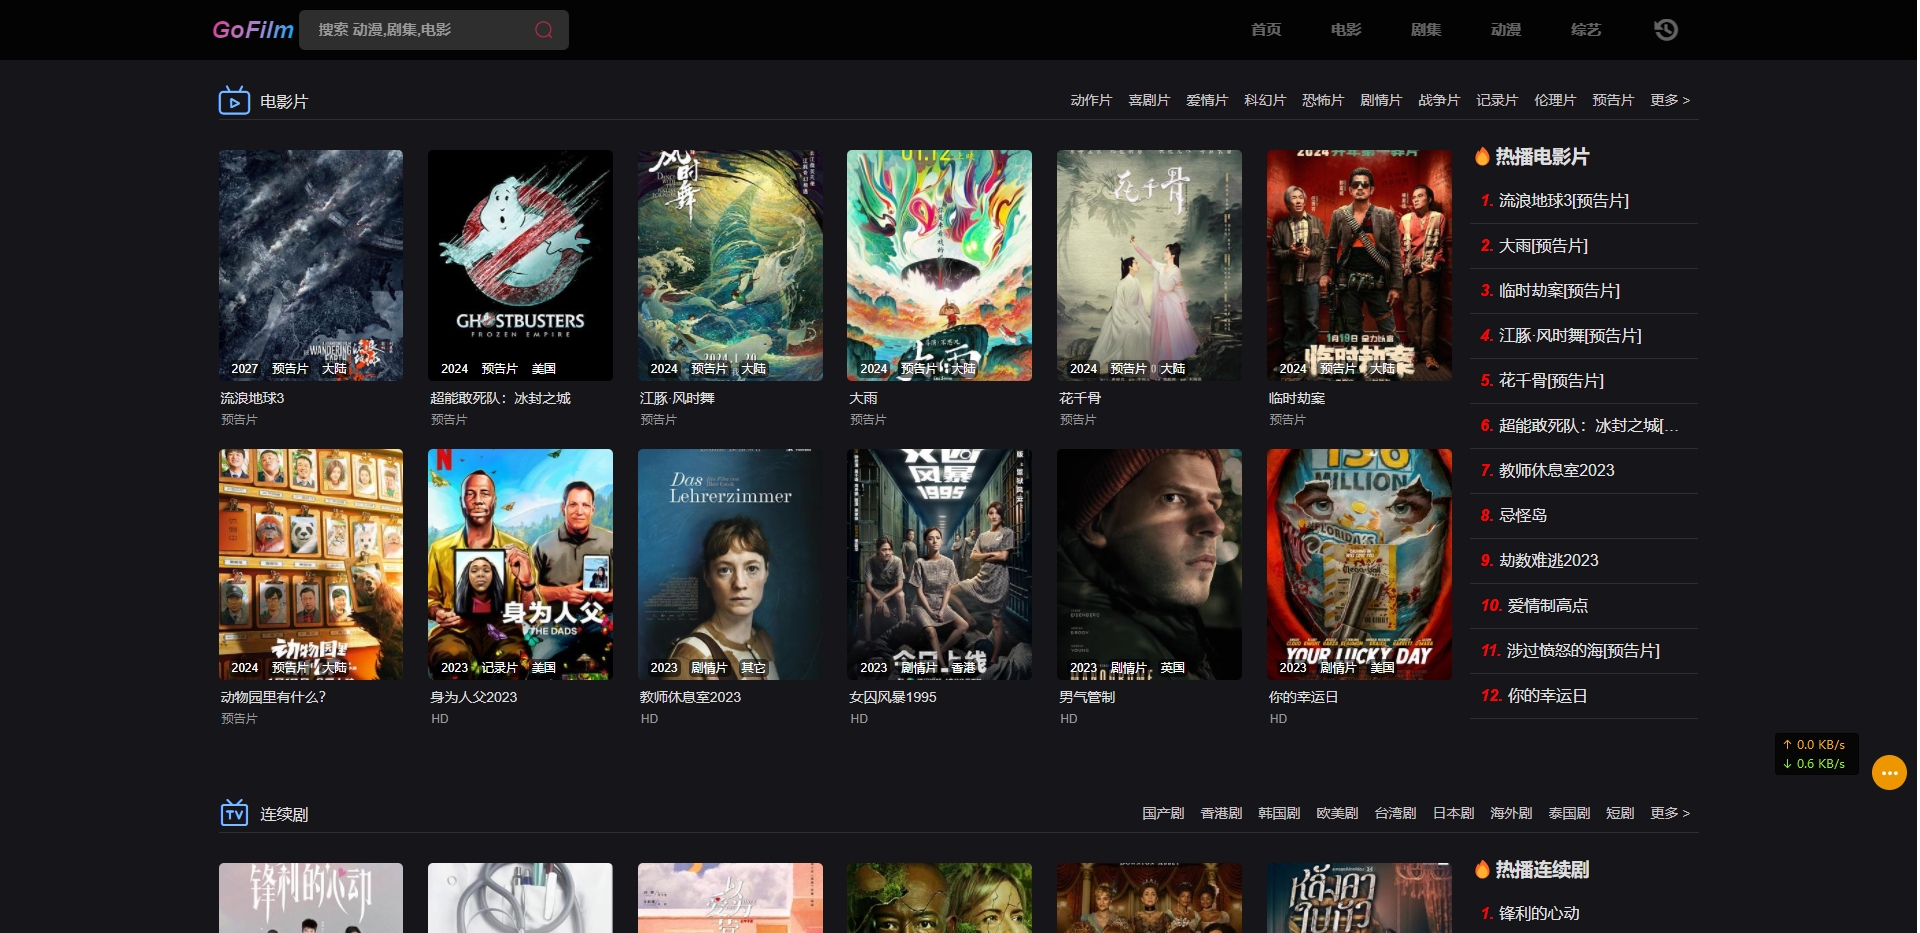Viewport: 1920px width, 933px height.
Task: Open the watch history clock icon
Action: [1665, 30]
